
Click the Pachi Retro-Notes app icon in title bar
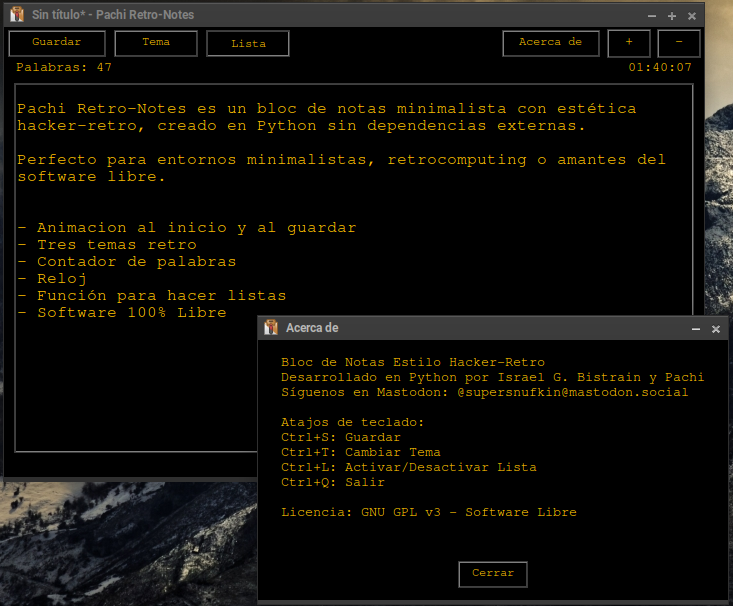[17, 14]
